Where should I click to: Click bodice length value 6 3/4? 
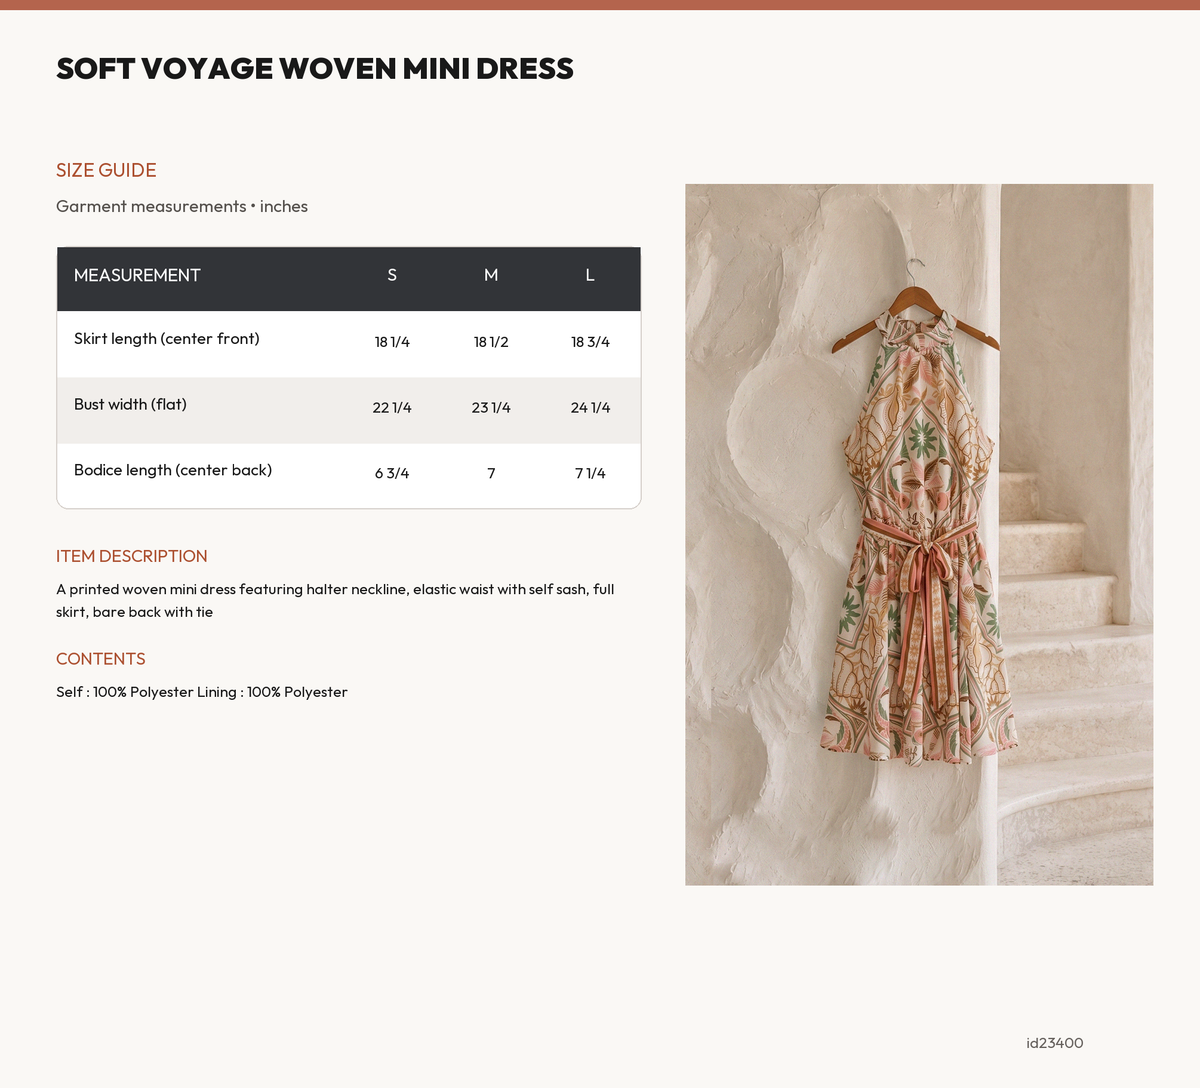coord(392,474)
